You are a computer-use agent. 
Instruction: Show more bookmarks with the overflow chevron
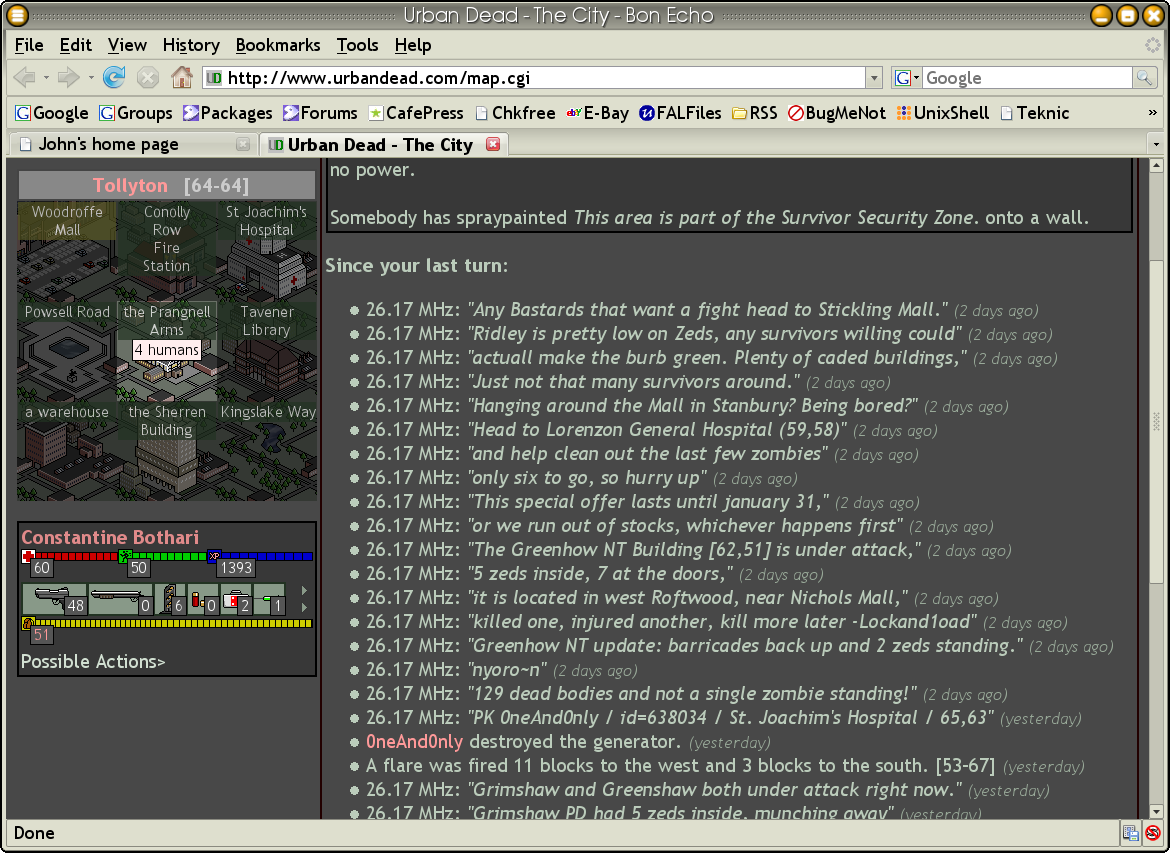(x=1152, y=113)
